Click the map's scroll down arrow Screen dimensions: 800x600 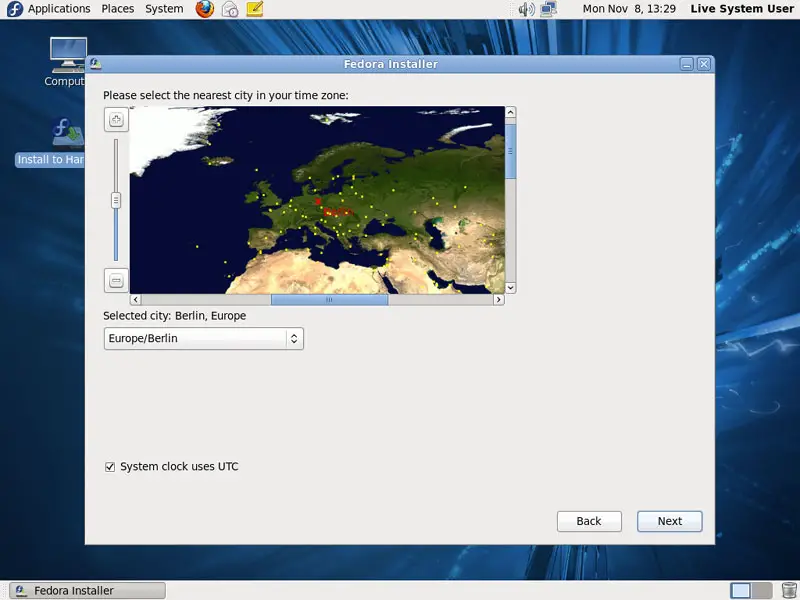[x=511, y=288]
